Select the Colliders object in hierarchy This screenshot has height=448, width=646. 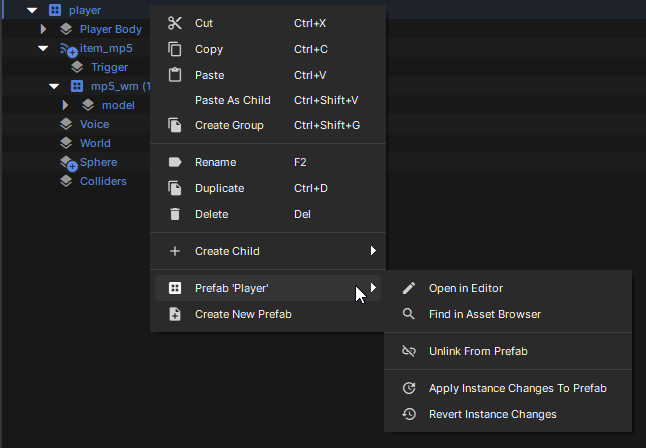102,181
